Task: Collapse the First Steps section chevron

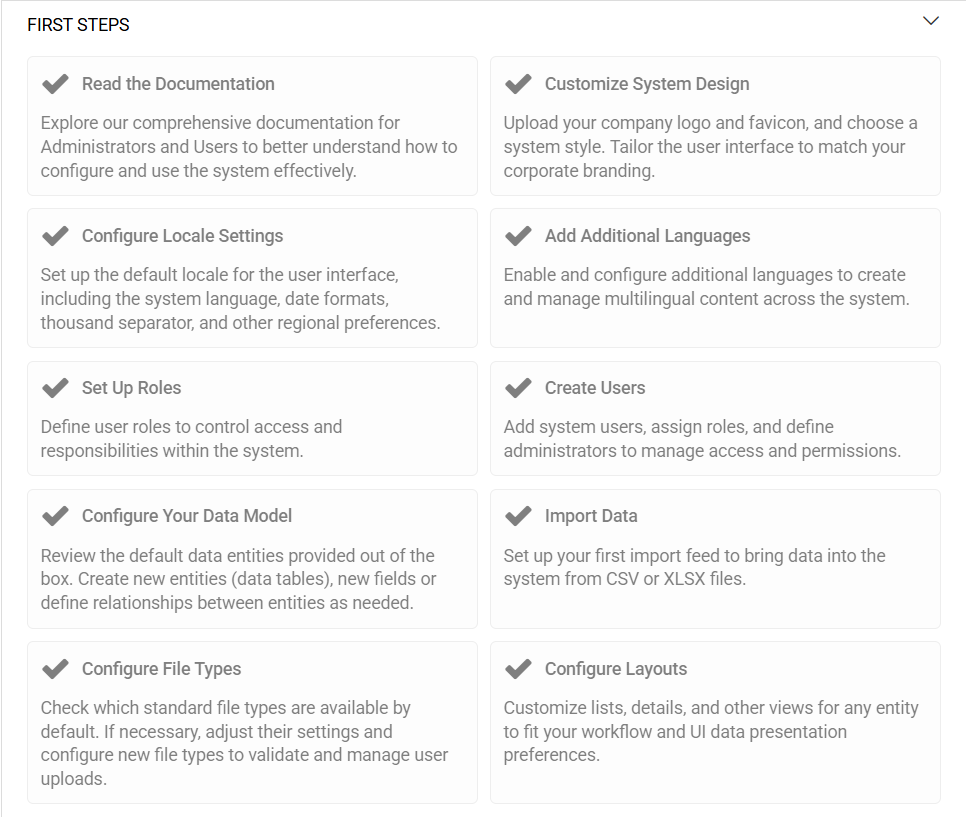Action: tap(931, 21)
